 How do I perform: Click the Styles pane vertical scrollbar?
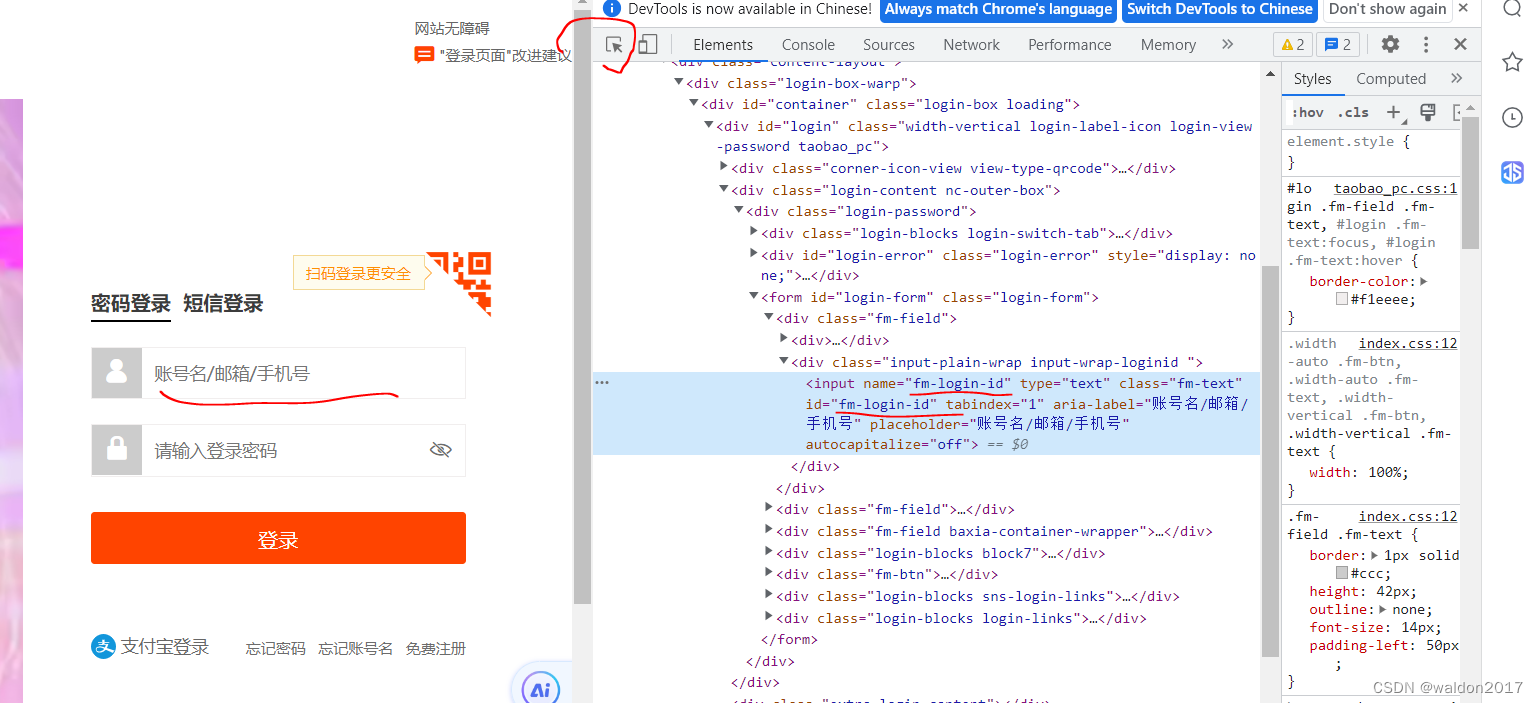pyautogui.click(x=1470, y=182)
